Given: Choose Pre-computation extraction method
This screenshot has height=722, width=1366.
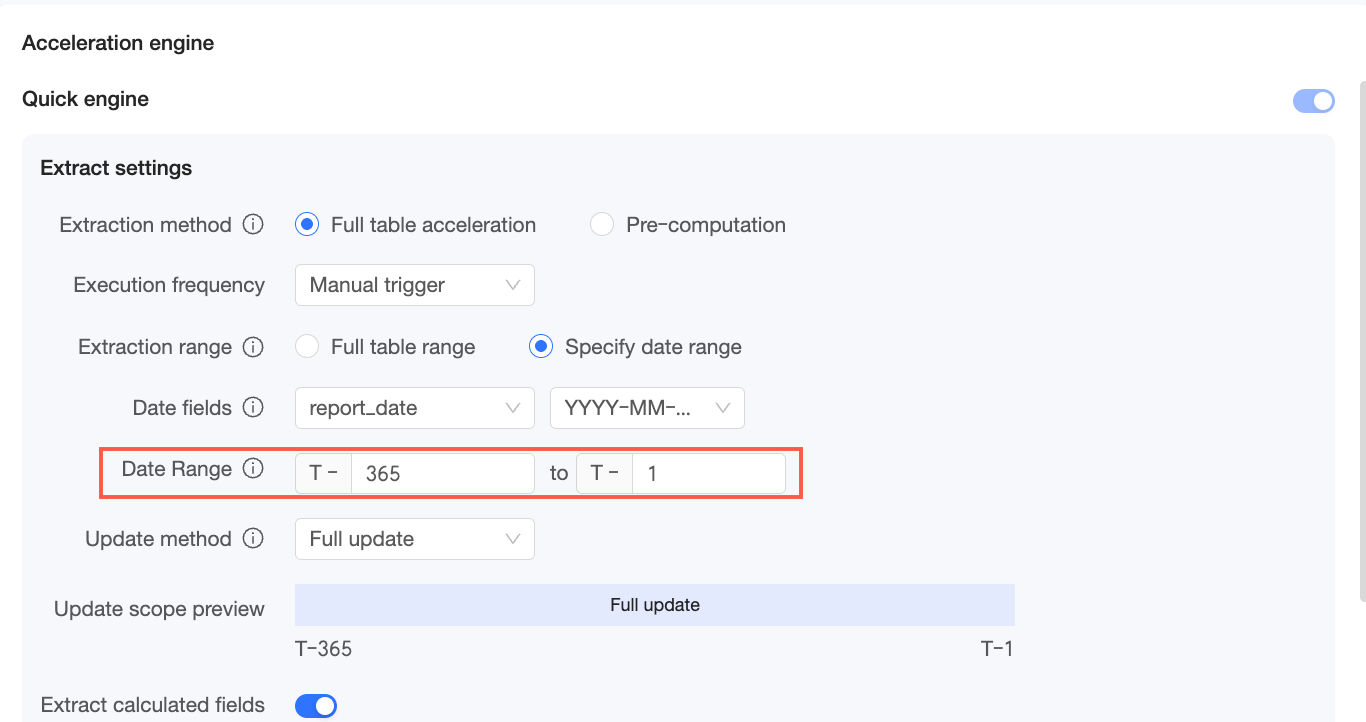Looking at the screenshot, I should tap(602, 225).
